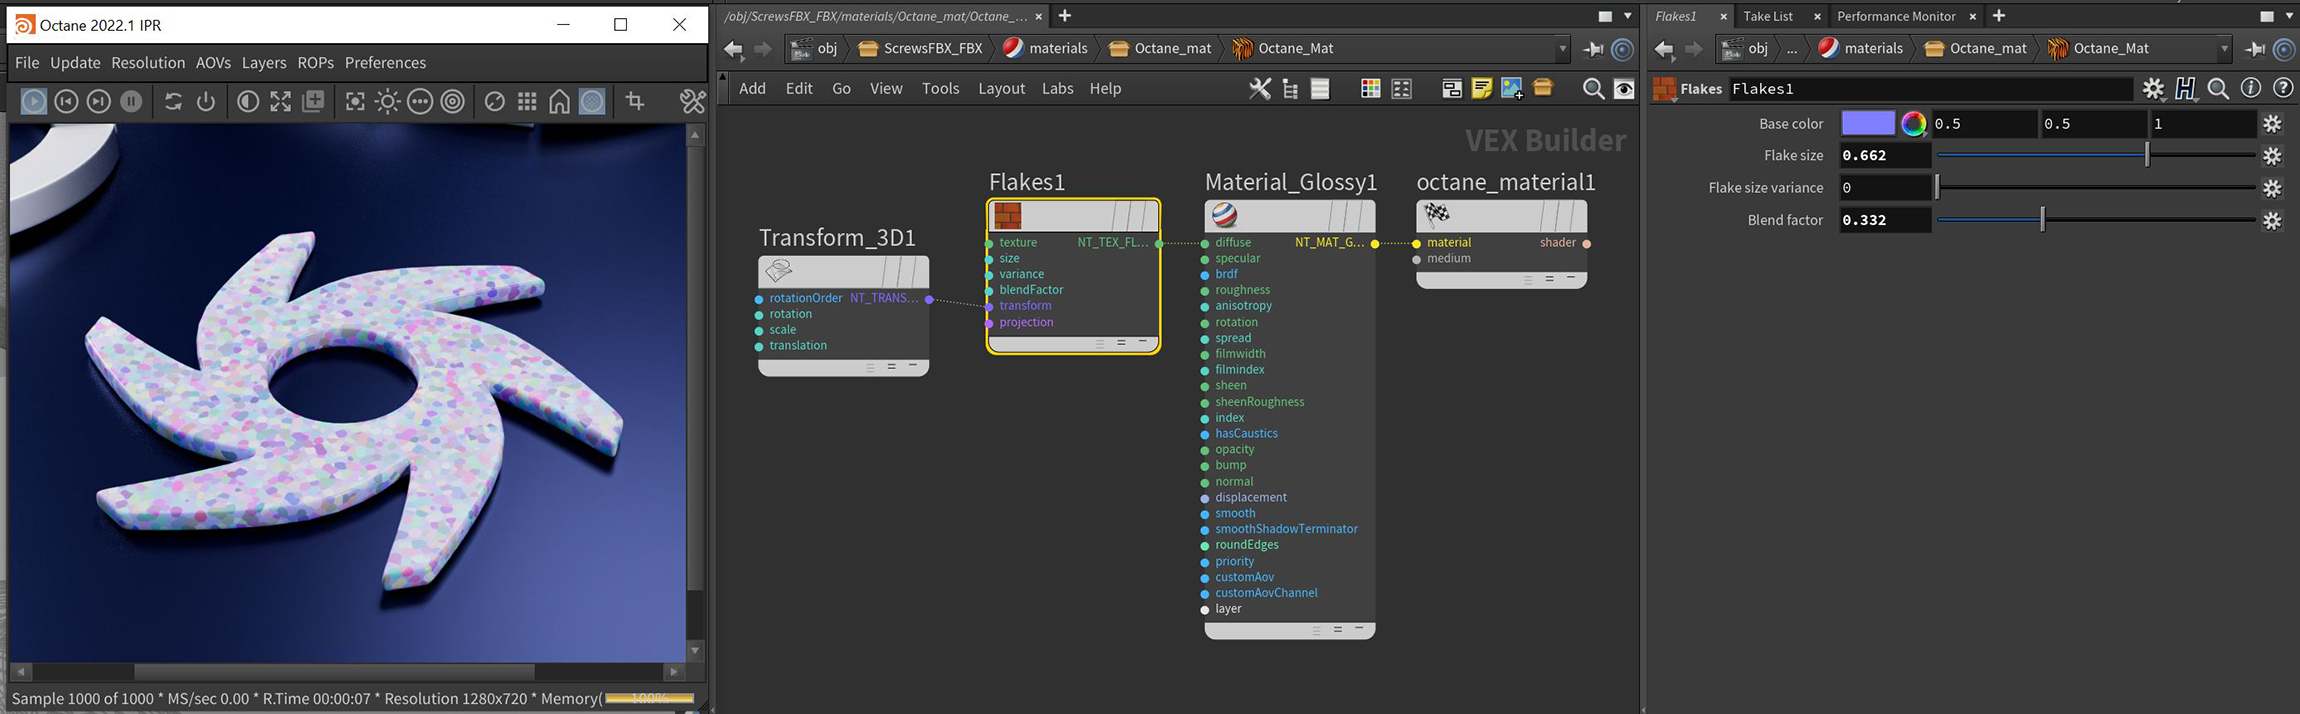
Task: Open the Flakes parameter gear menu
Action: click(x=2153, y=89)
